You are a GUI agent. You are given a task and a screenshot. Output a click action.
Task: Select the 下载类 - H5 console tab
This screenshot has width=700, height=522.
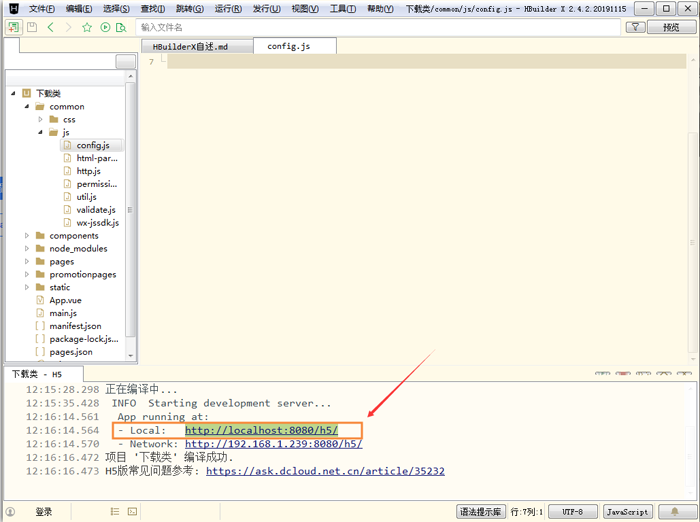pyautogui.click(x=44, y=374)
